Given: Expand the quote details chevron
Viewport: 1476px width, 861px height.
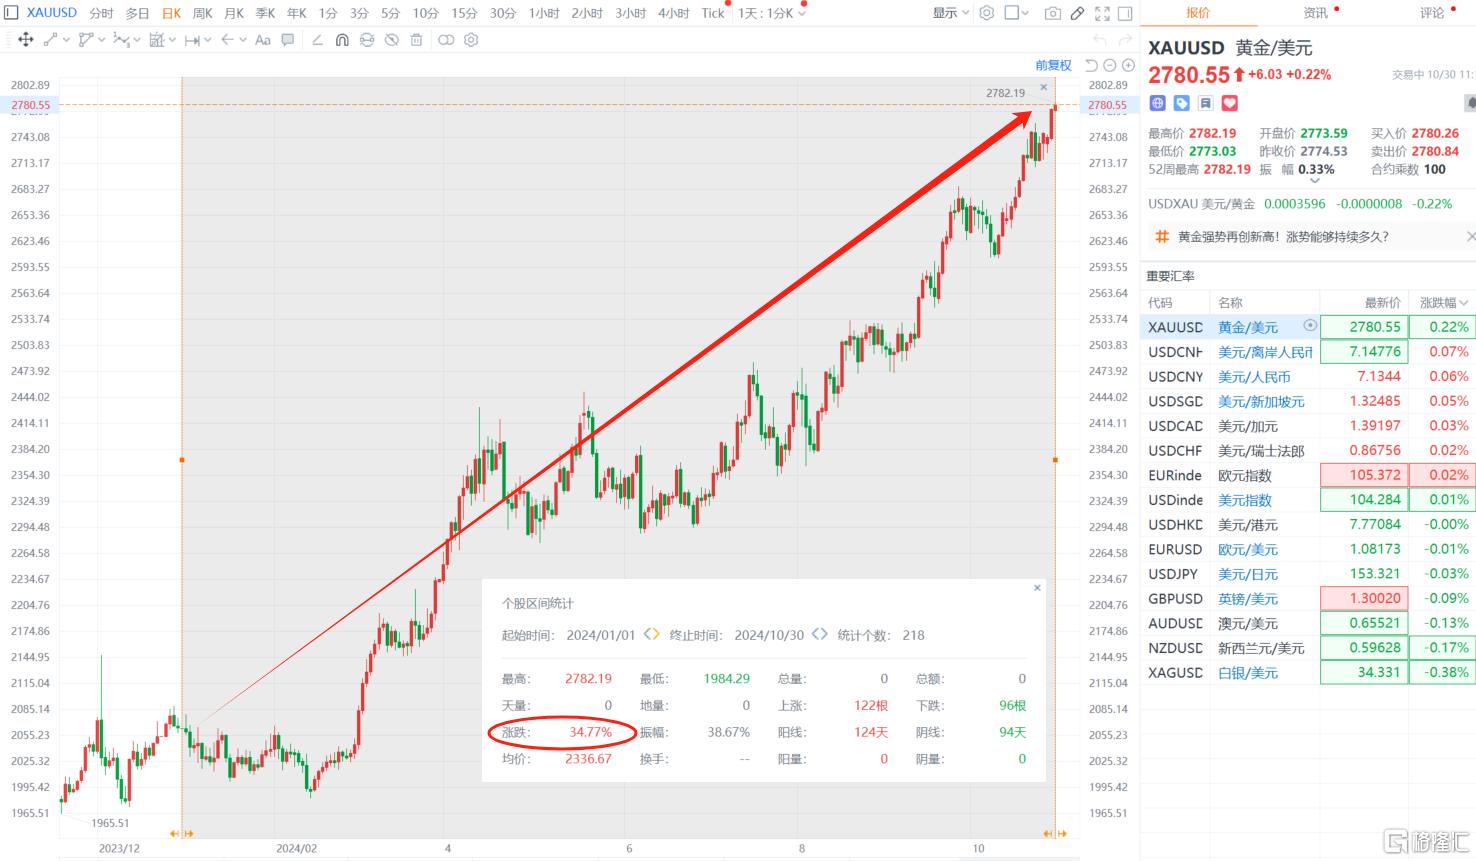Looking at the screenshot, I should pos(1314,182).
